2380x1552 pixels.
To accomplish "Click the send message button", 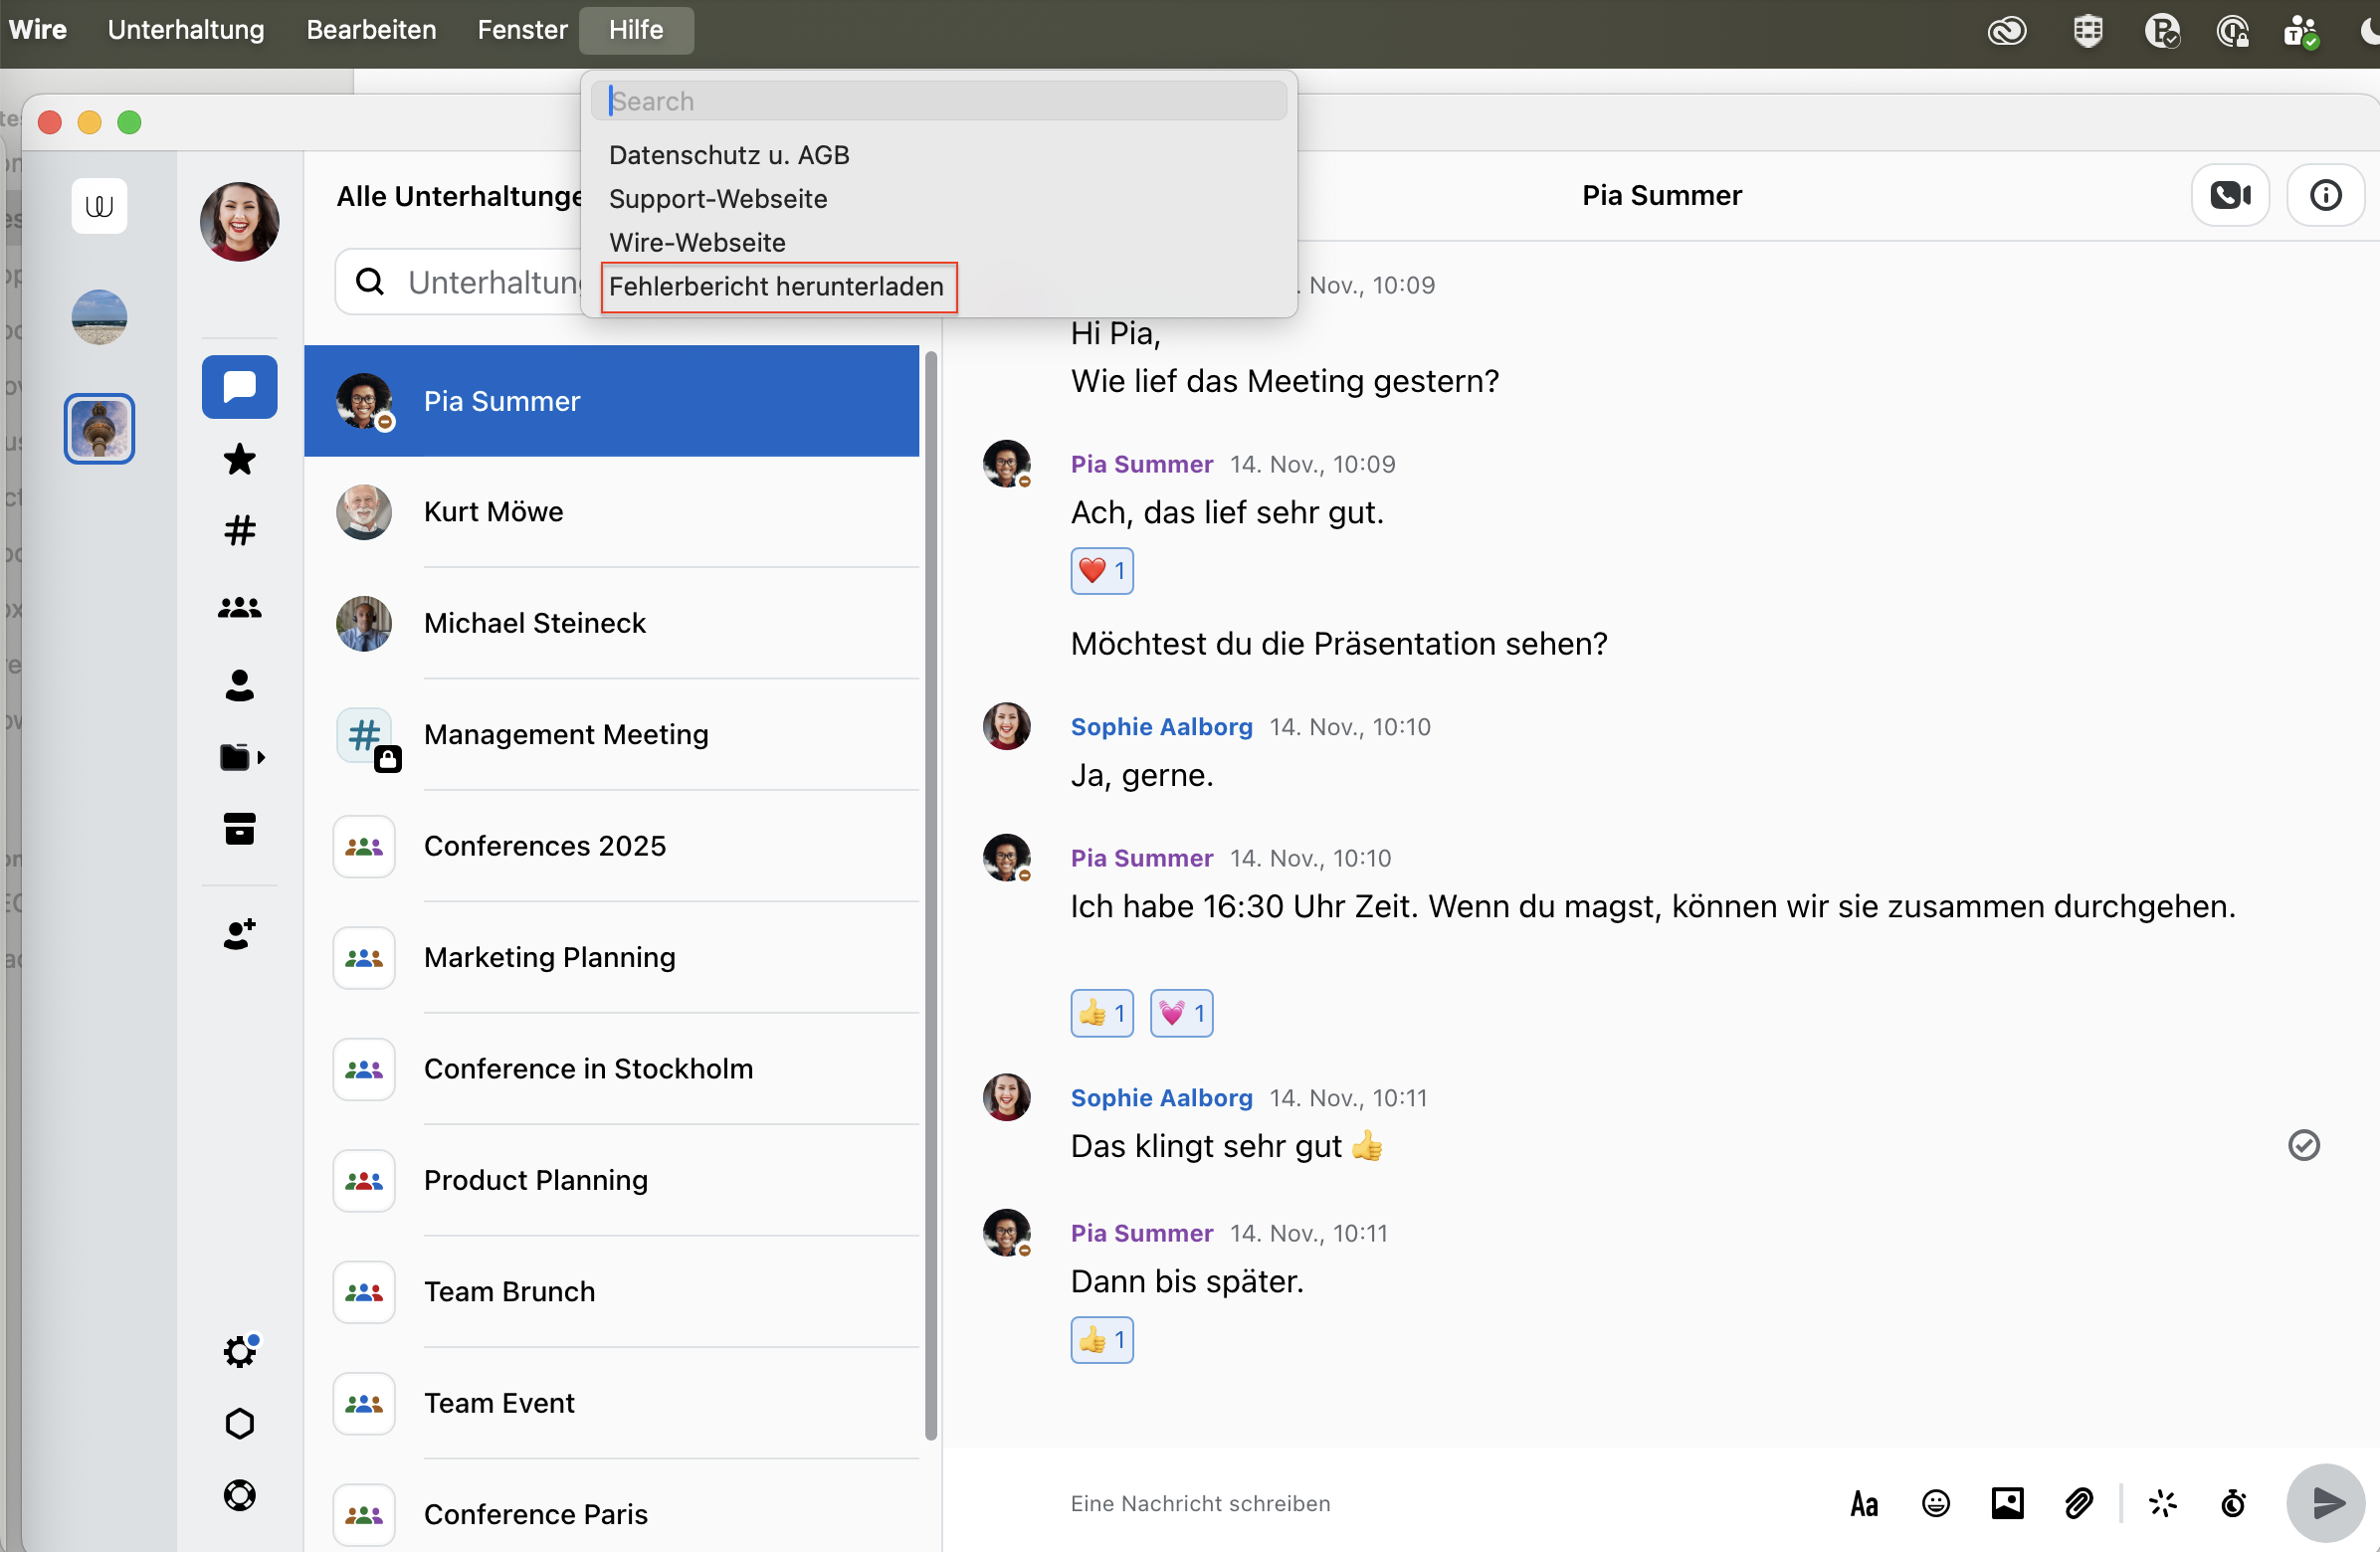I will point(2325,1503).
